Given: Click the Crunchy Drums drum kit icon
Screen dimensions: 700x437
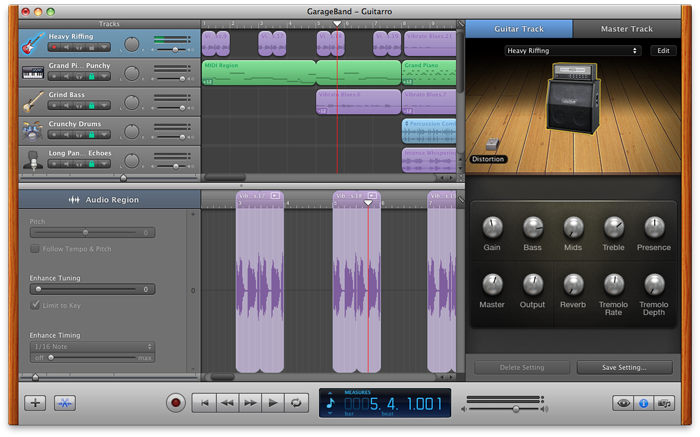Looking at the screenshot, I should click(33, 131).
